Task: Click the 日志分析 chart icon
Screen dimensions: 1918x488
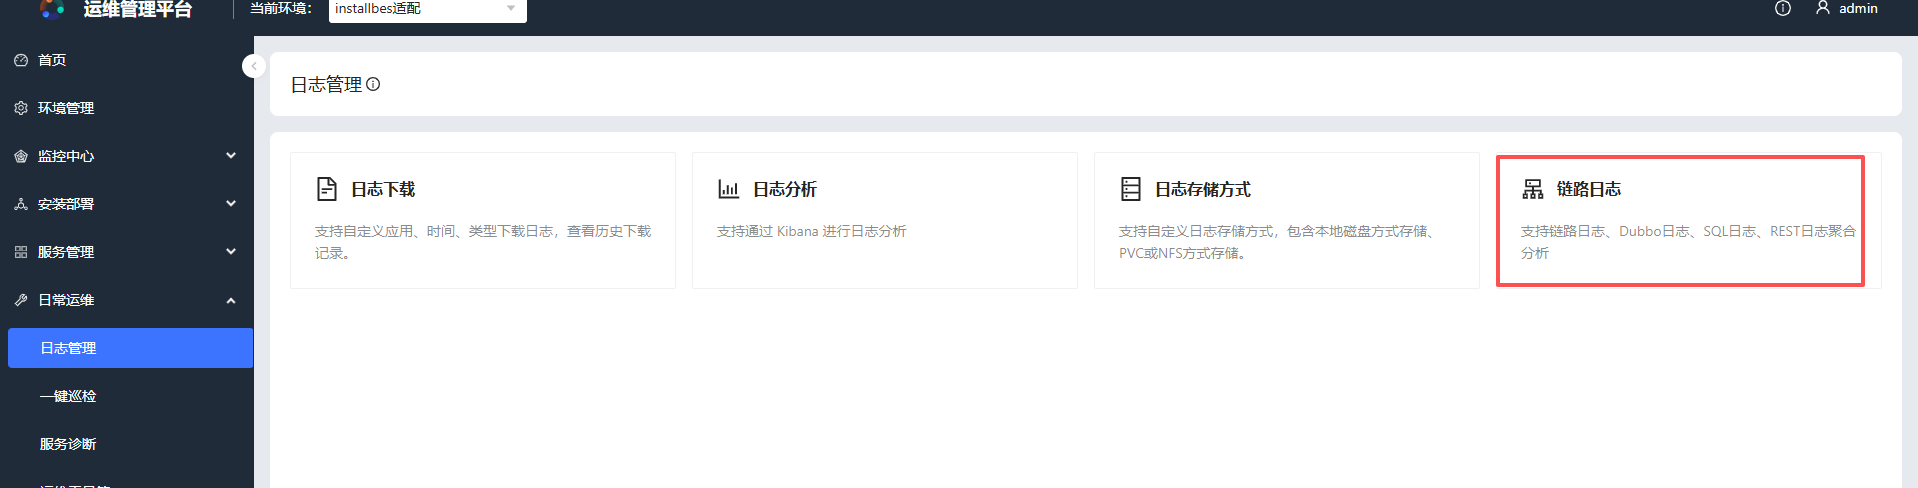Action: [729, 189]
